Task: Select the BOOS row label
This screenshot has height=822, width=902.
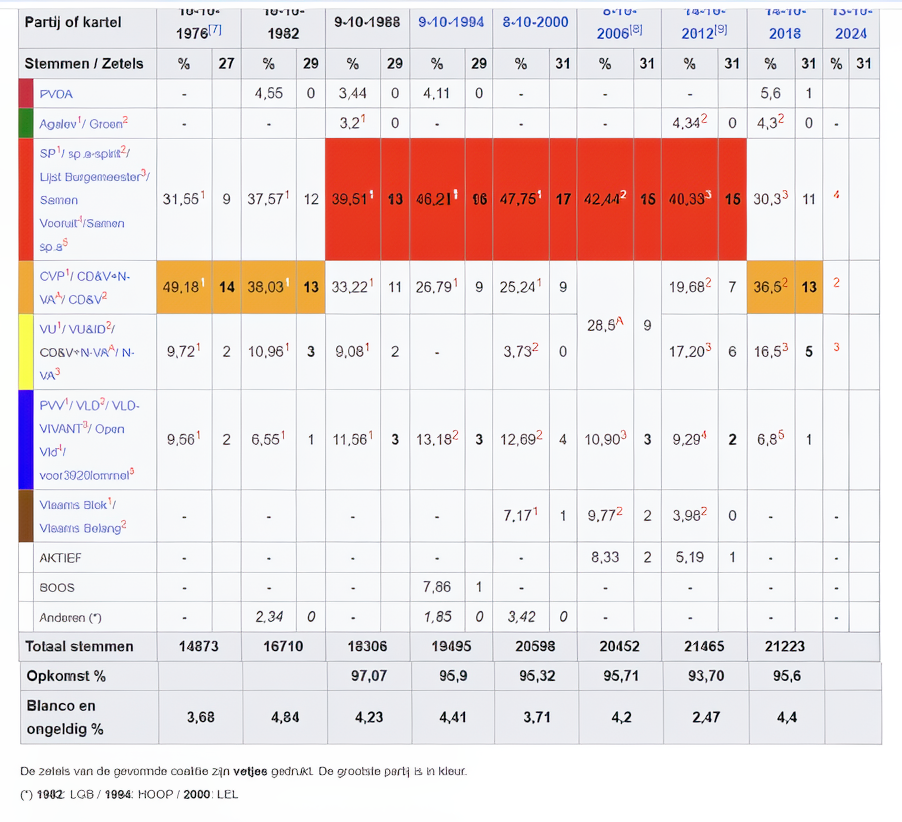Action: (x=95, y=588)
